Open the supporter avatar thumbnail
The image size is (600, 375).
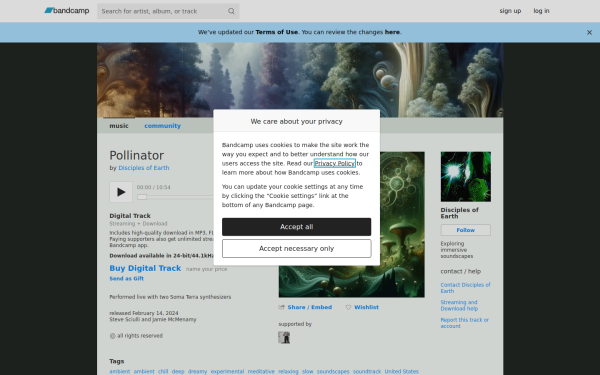click(x=284, y=338)
